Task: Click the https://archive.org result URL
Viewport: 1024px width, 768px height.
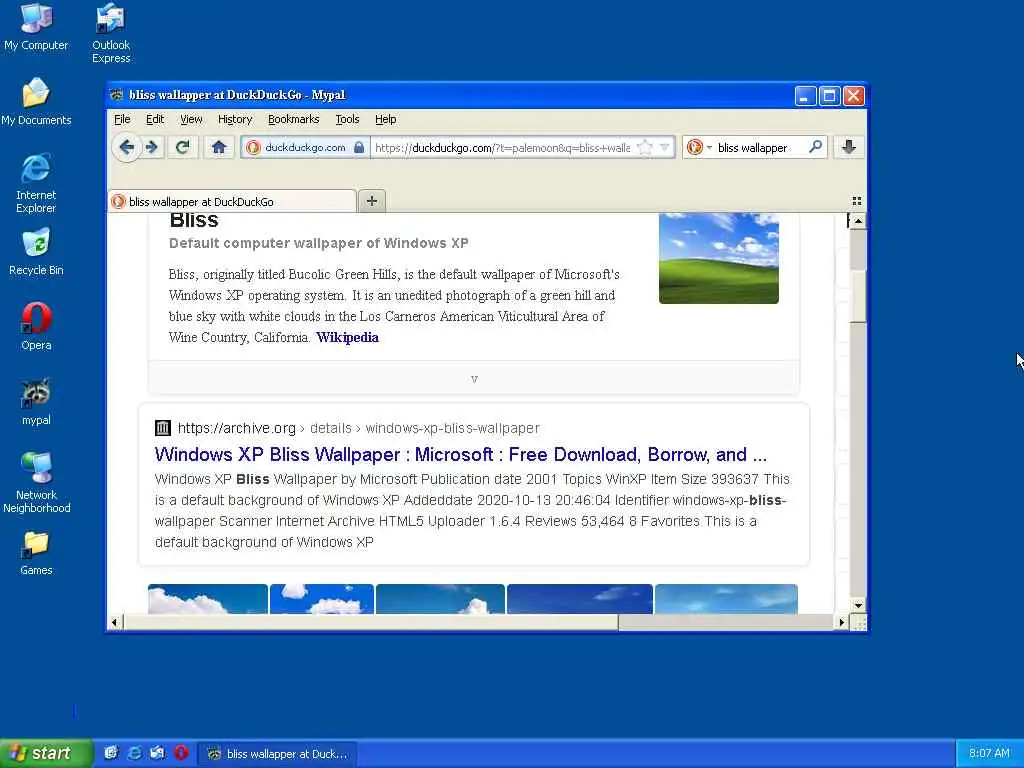Action: click(236, 428)
